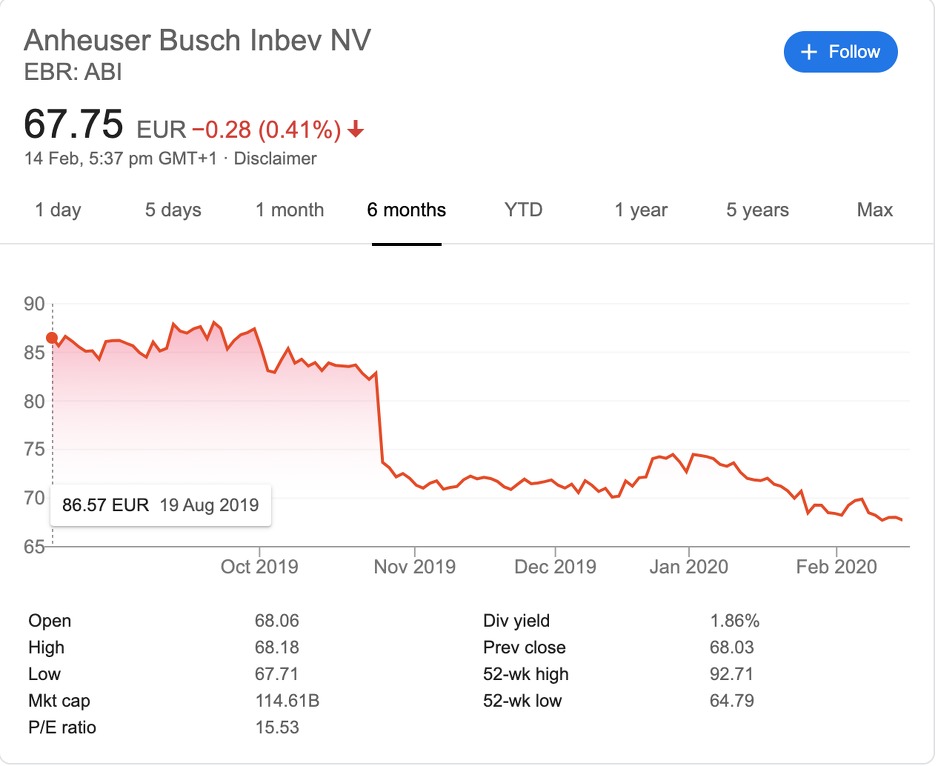The width and height of the screenshot is (938, 766).
Task: Click the plus icon in Follow button
Action: 810,52
